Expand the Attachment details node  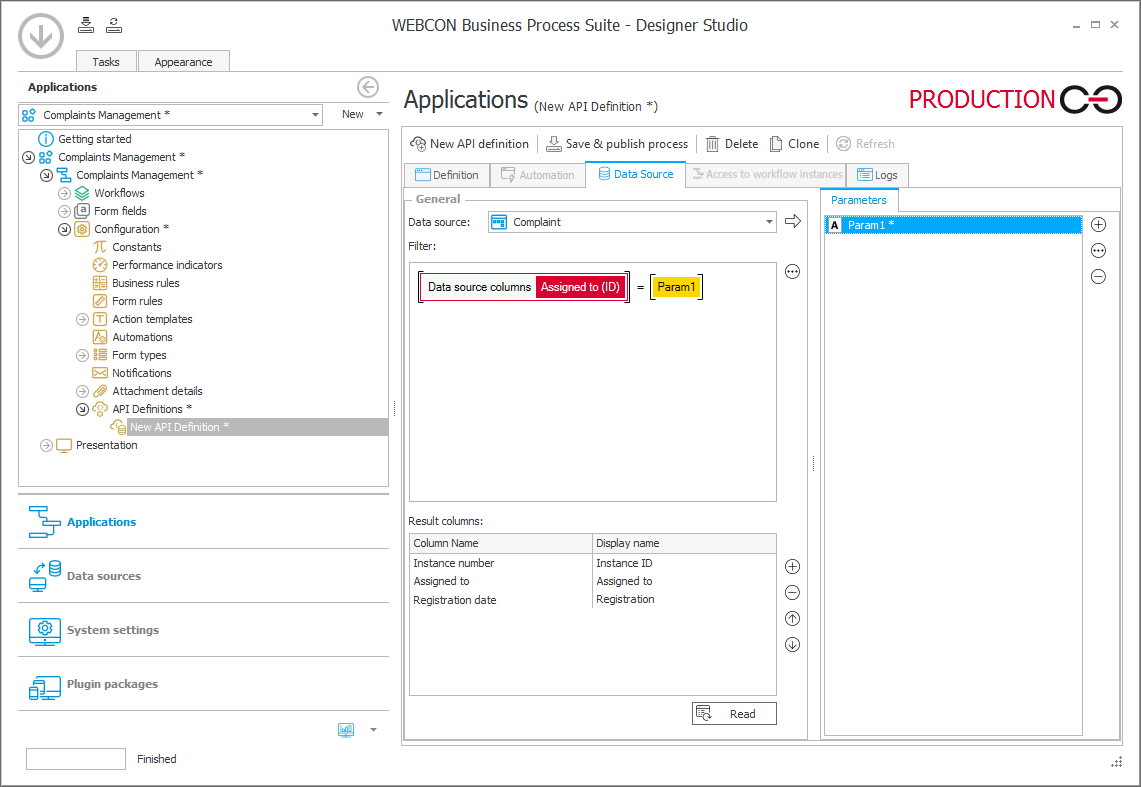click(82, 391)
